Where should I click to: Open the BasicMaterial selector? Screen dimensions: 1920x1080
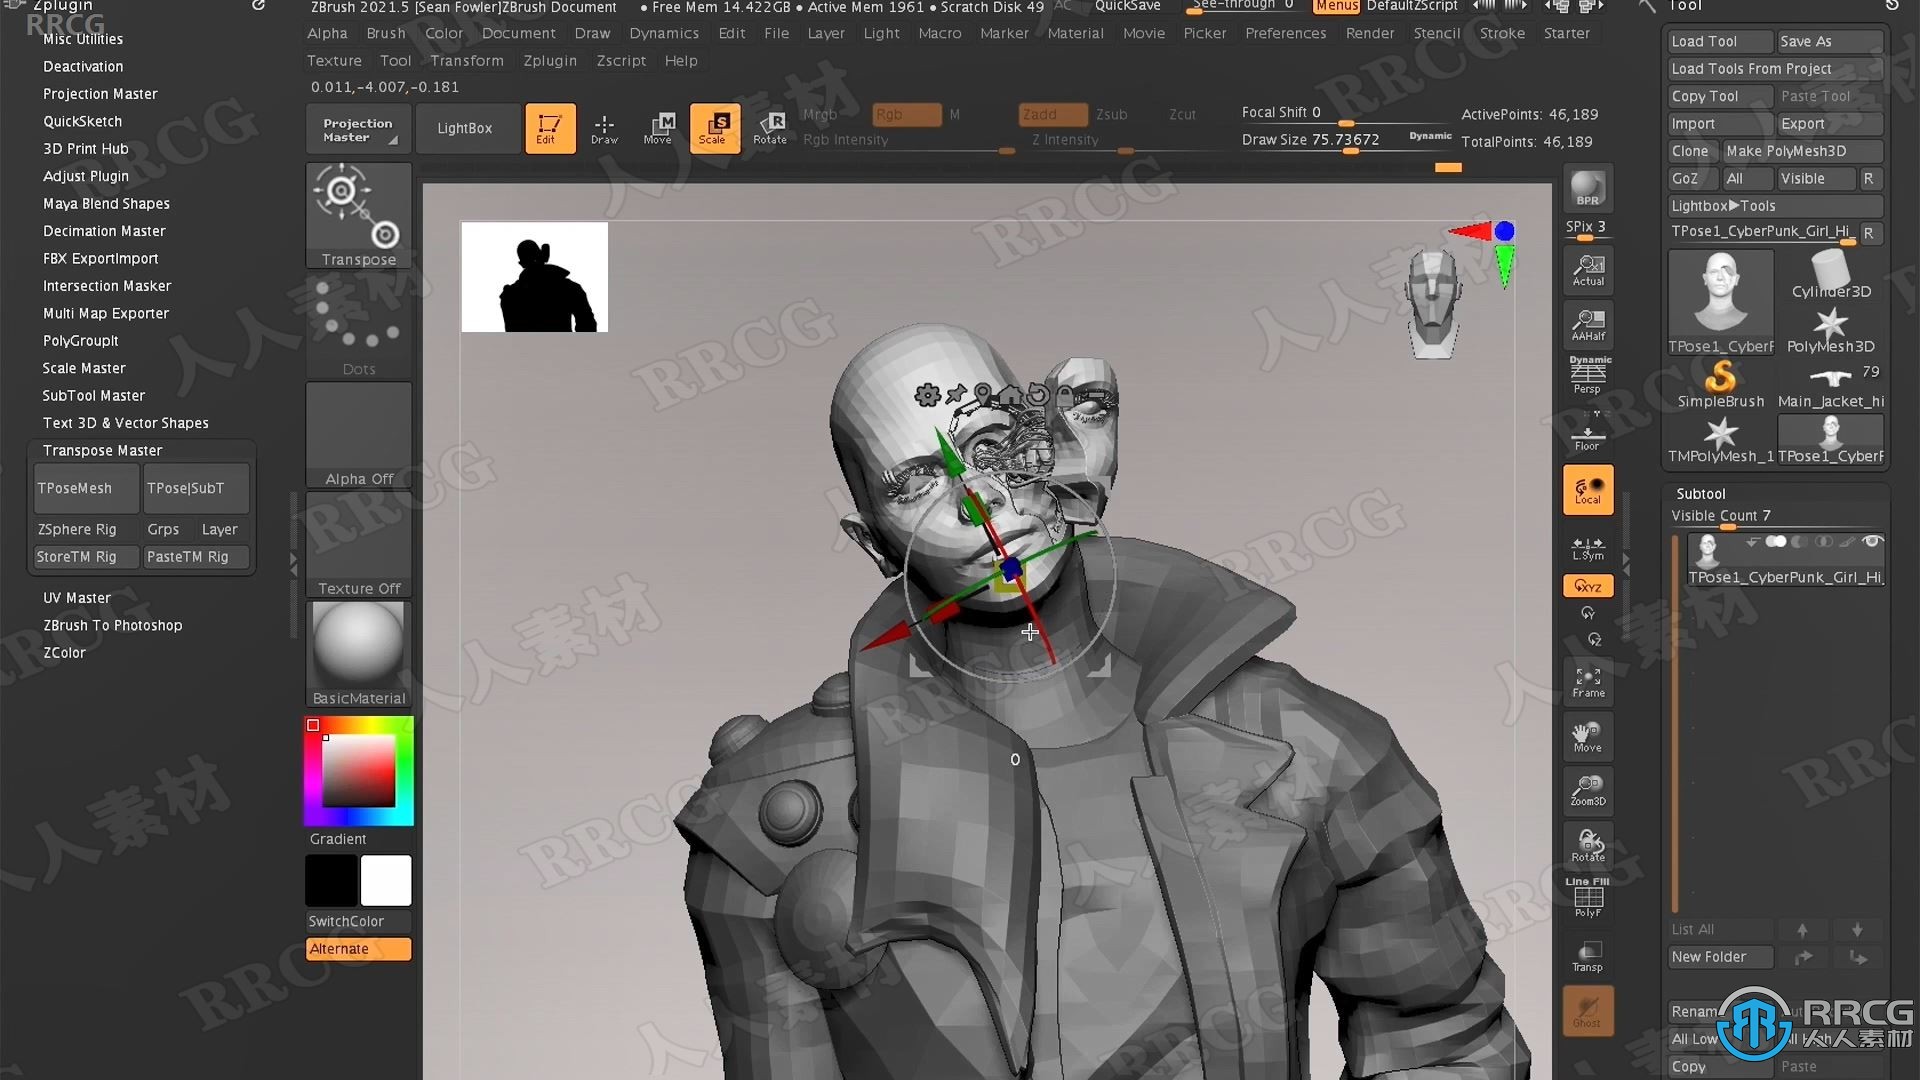359,654
